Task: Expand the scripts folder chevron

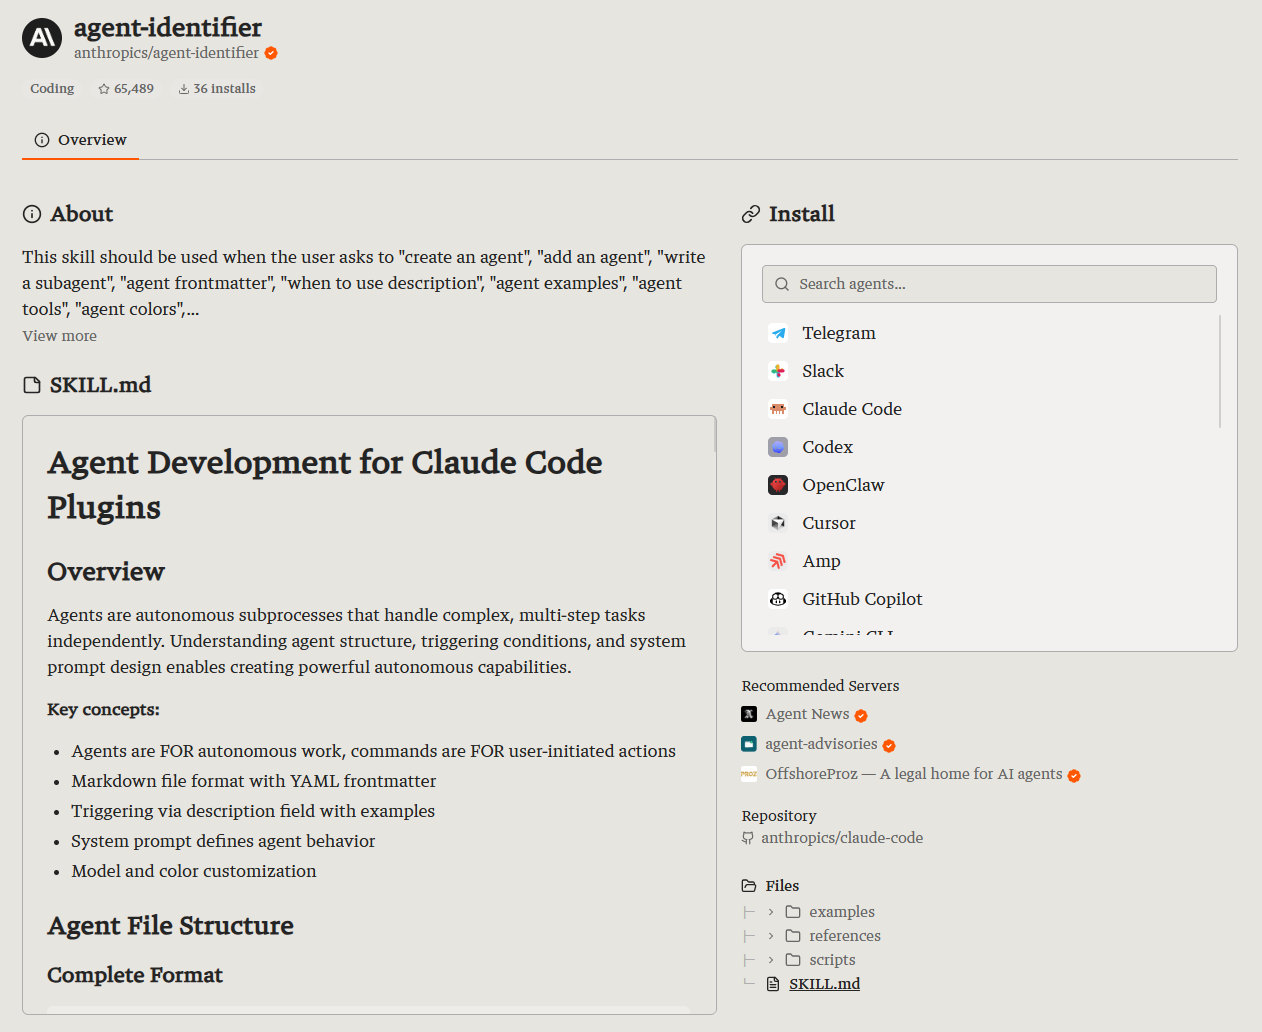Action: click(x=771, y=960)
